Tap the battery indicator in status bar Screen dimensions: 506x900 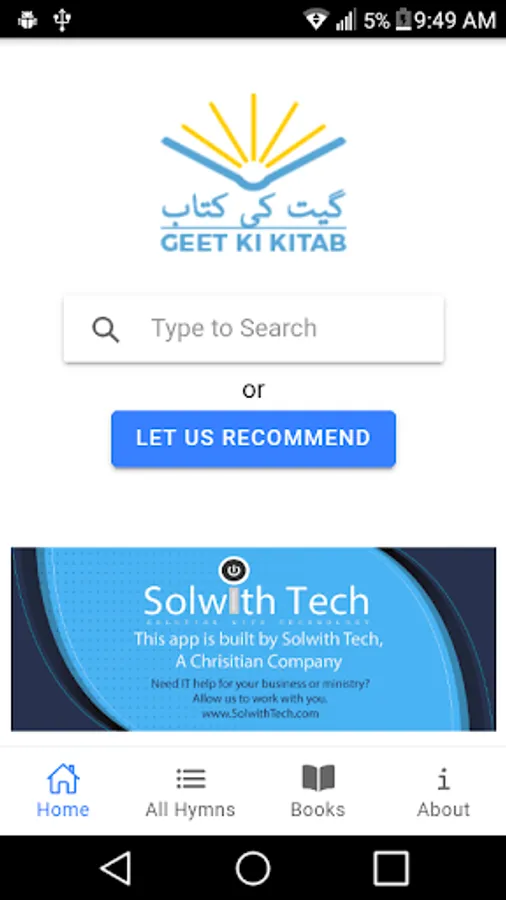pos(404,20)
